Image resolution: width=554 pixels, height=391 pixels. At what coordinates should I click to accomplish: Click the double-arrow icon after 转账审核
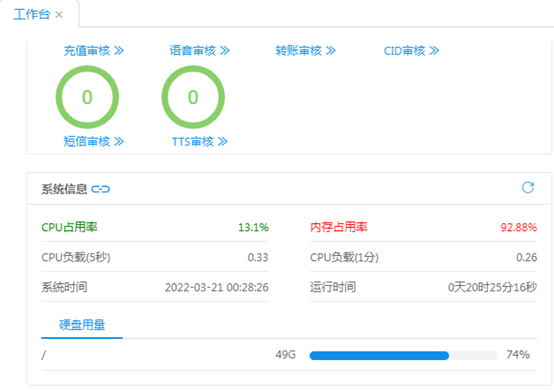331,51
